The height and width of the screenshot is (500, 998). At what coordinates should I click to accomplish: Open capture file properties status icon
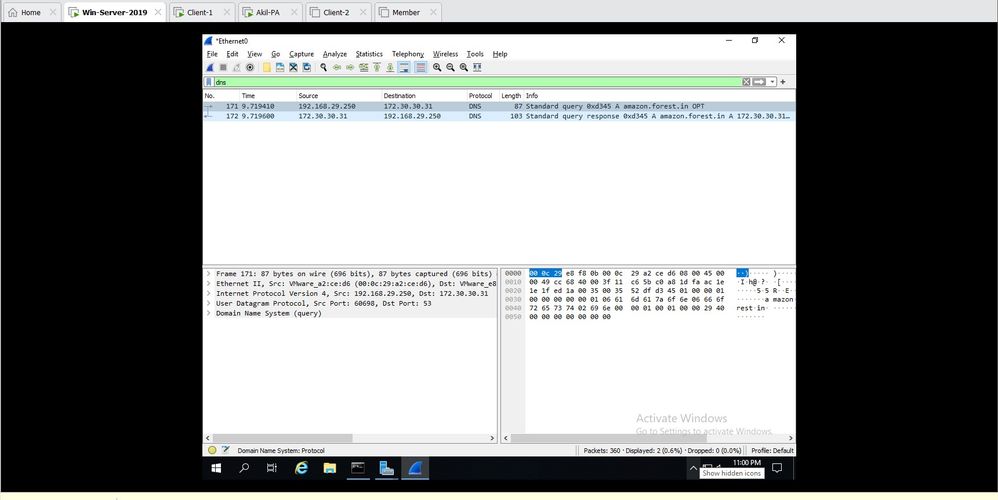pos(225,450)
